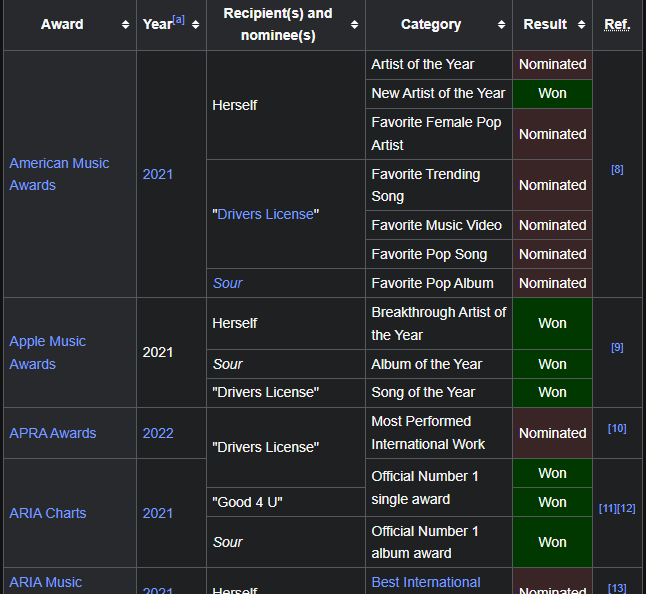Click "Drivers License" cell beside Song of the Year
The image size is (646, 594).
(x=286, y=393)
